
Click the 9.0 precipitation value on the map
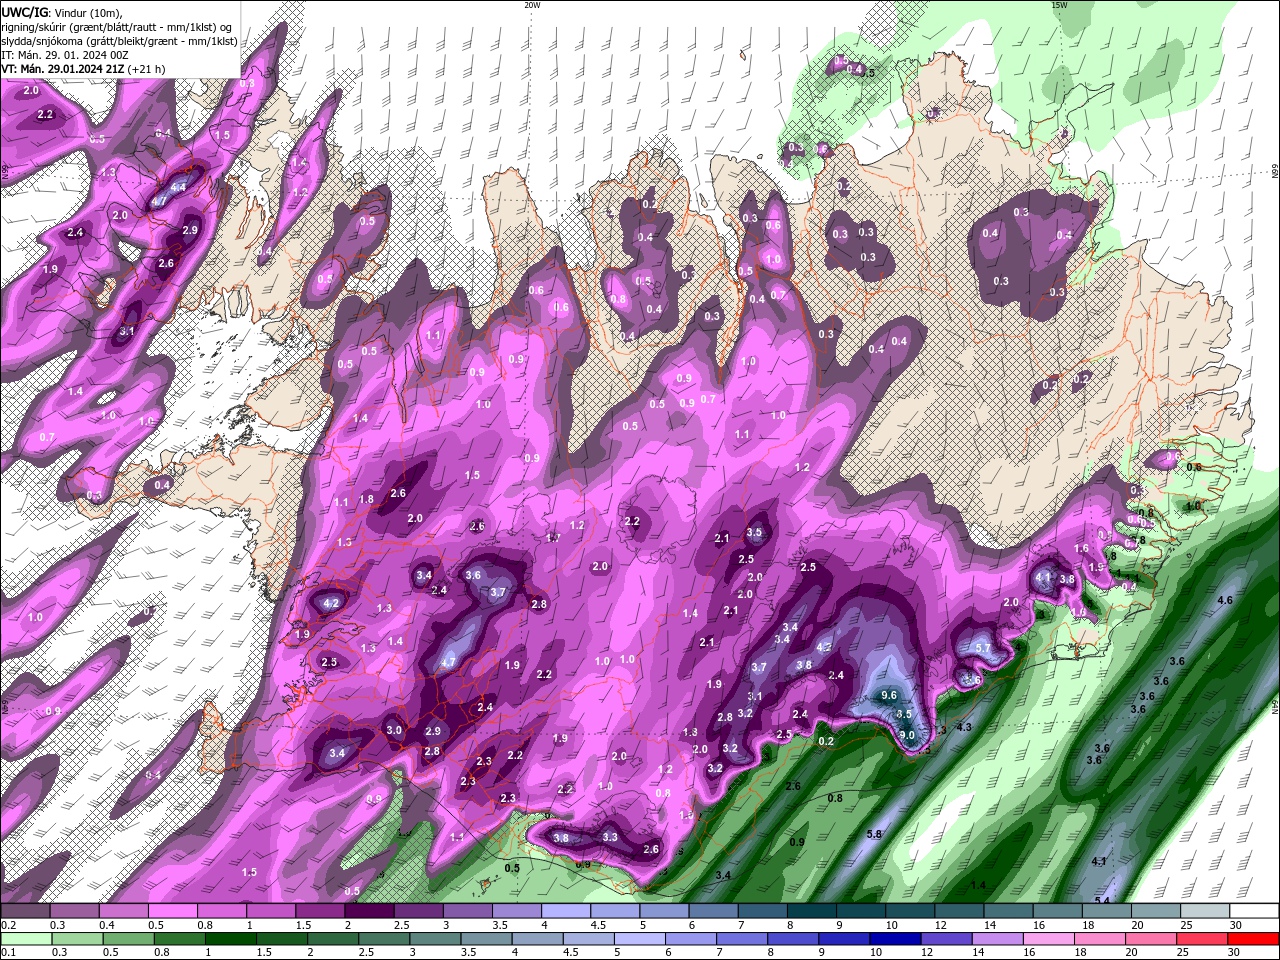click(907, 735)
